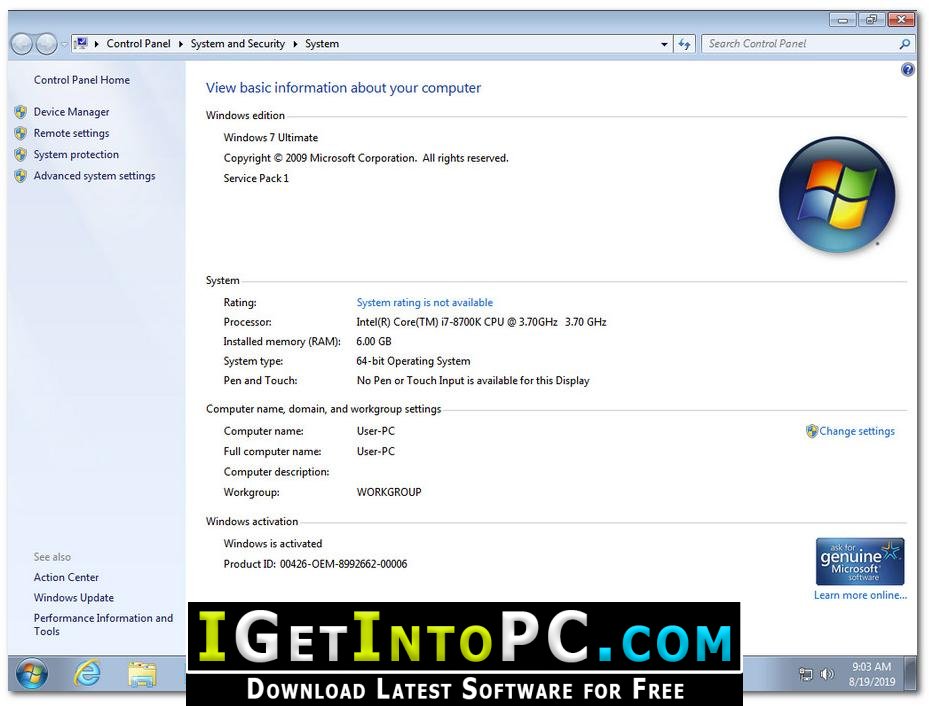Image resolution: width=929 pixels, height=706 pixels.
Task: Click the Service Pack 1 text
Action: pyautogui.click(x=256, y=178)
